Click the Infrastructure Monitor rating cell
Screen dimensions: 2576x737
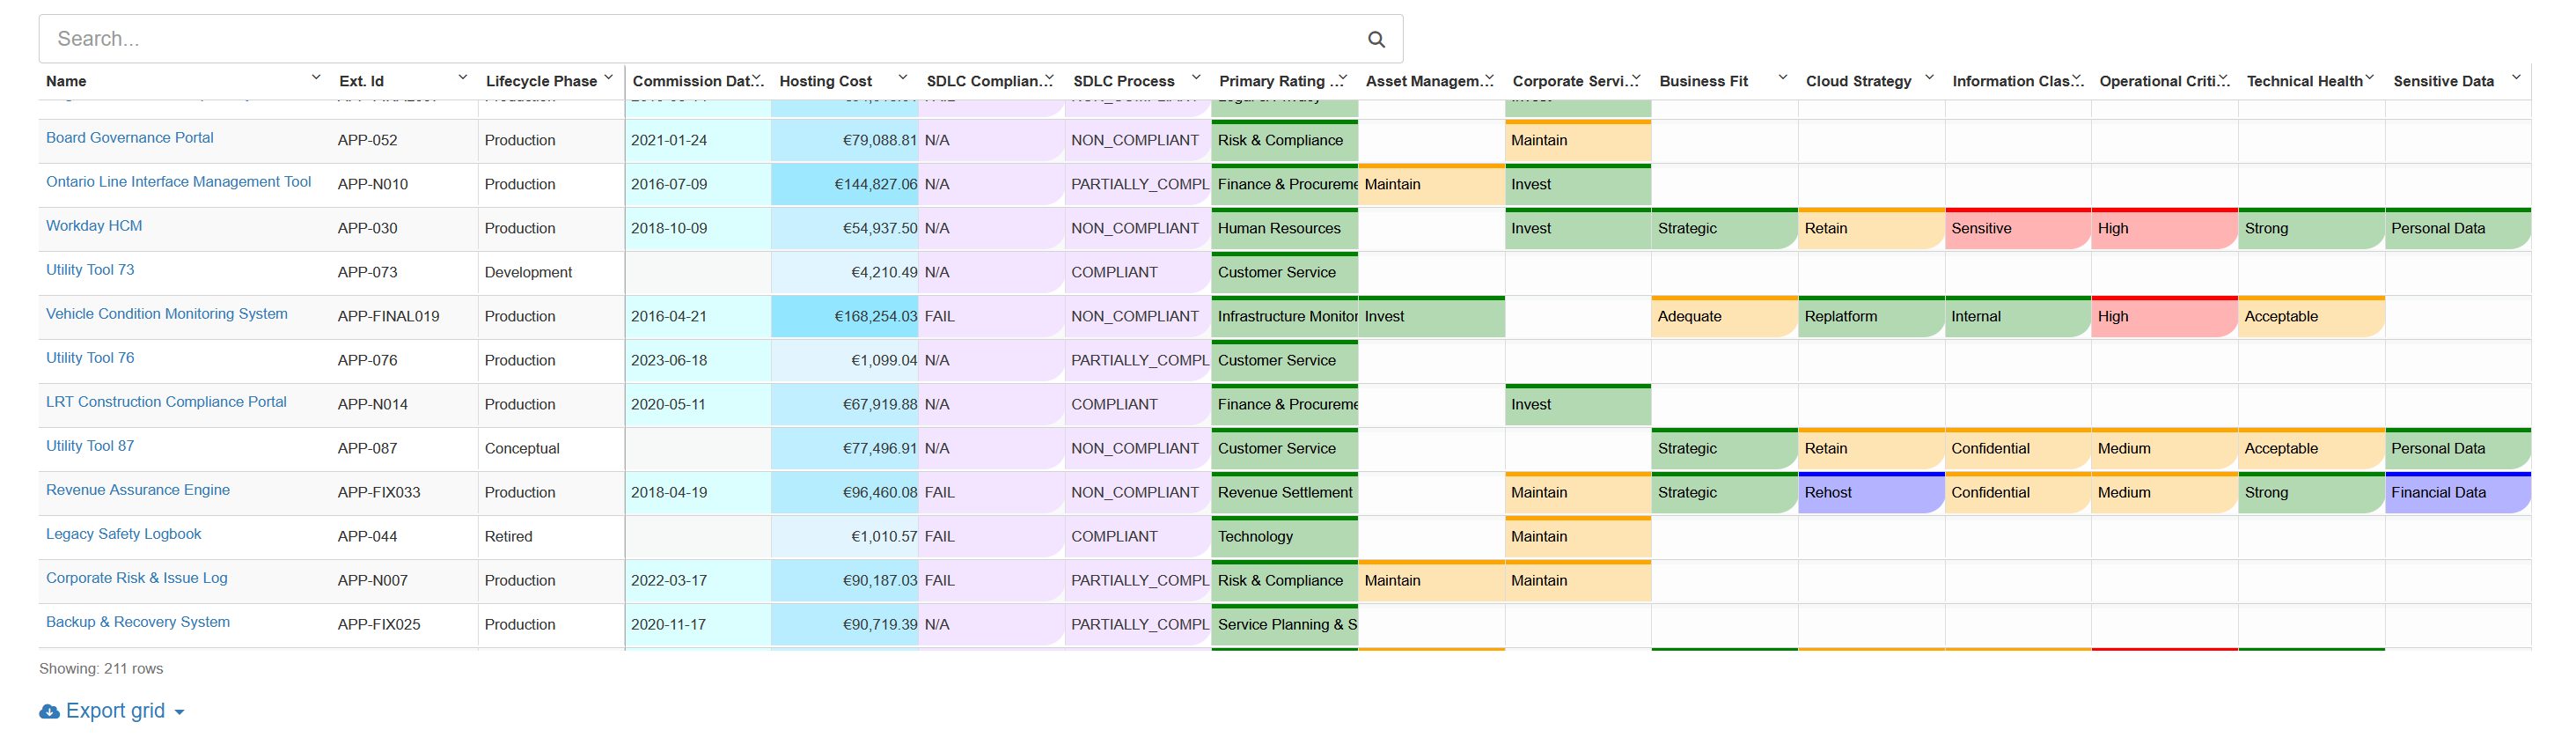[1285, 317]
